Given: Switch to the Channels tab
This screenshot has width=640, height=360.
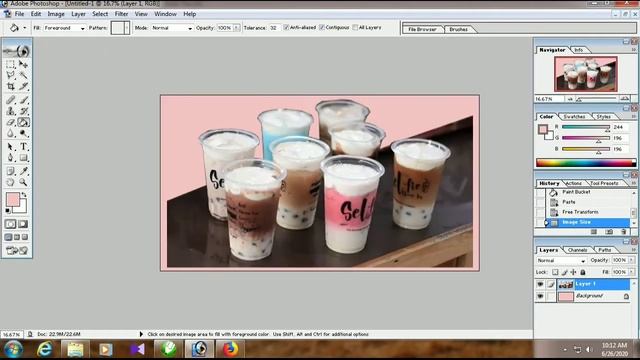Looking at the screenshot, I should coord(578,250).
